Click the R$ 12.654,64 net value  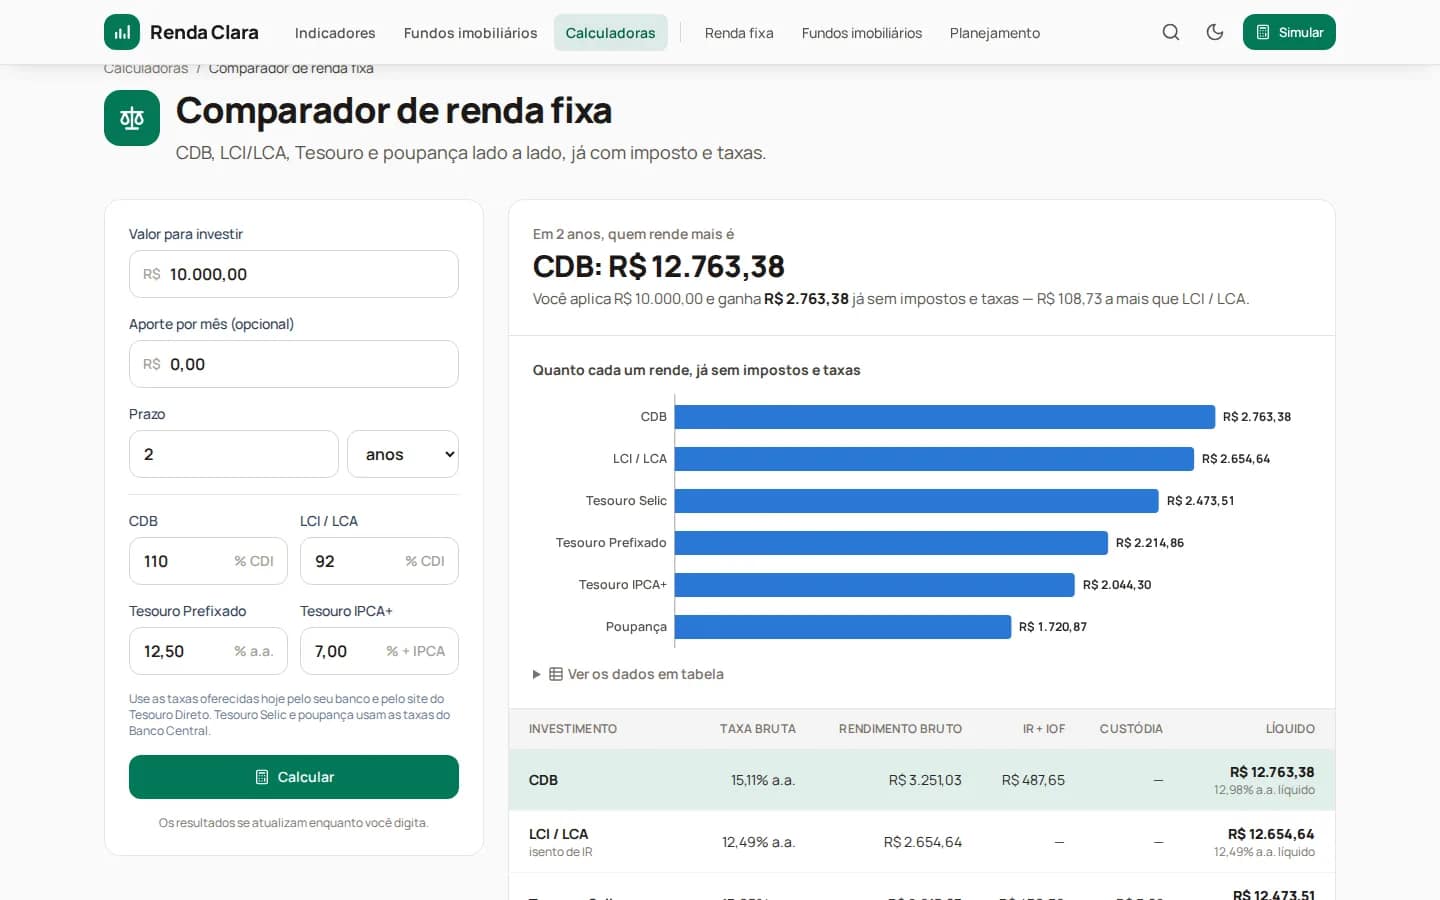[x=1271, y=834]
